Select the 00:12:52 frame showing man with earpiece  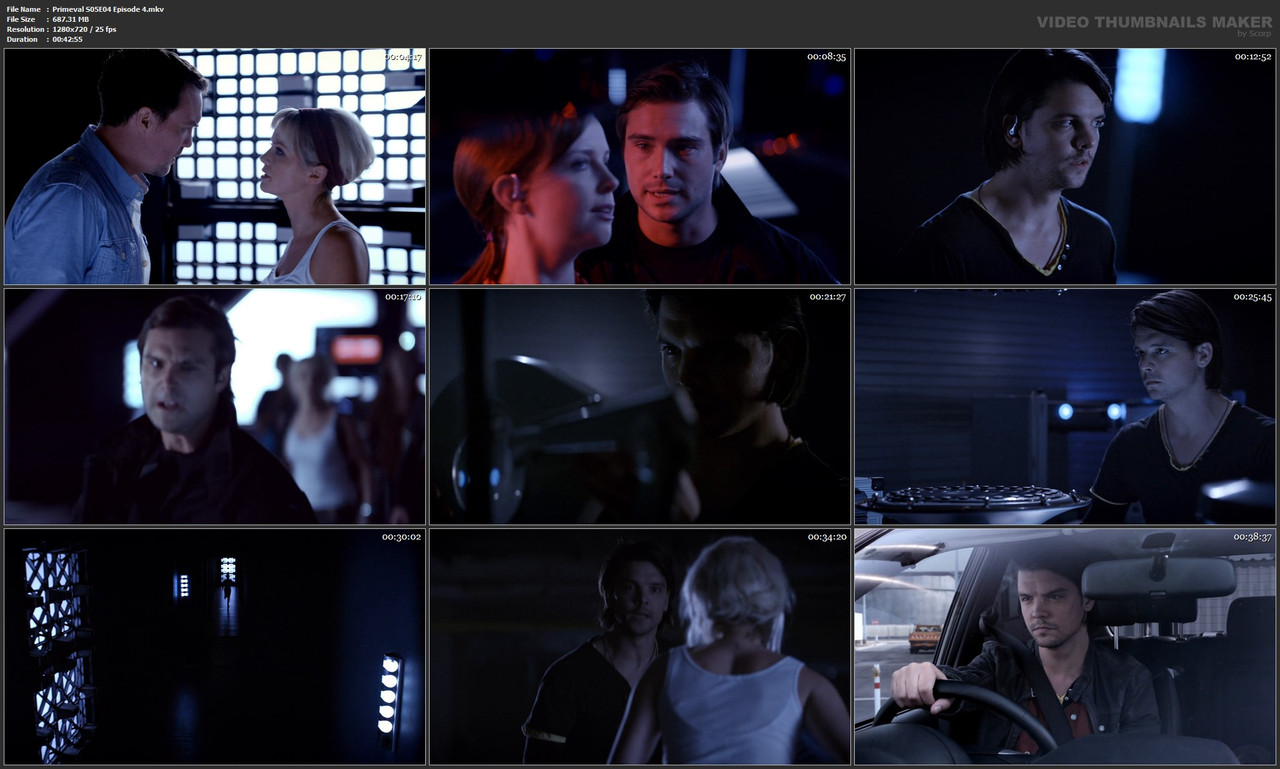point(1064,165)
